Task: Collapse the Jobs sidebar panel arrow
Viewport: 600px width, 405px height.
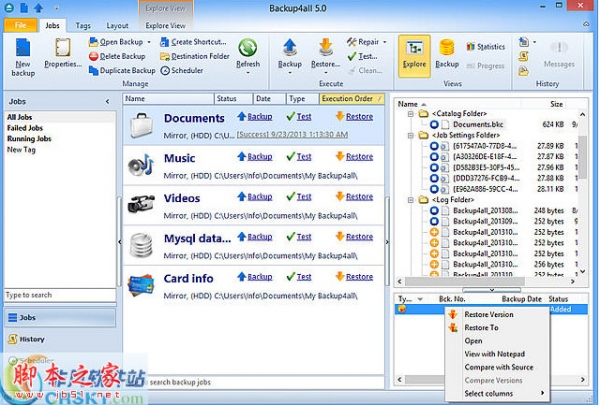Action: click(x=108, y=101)
